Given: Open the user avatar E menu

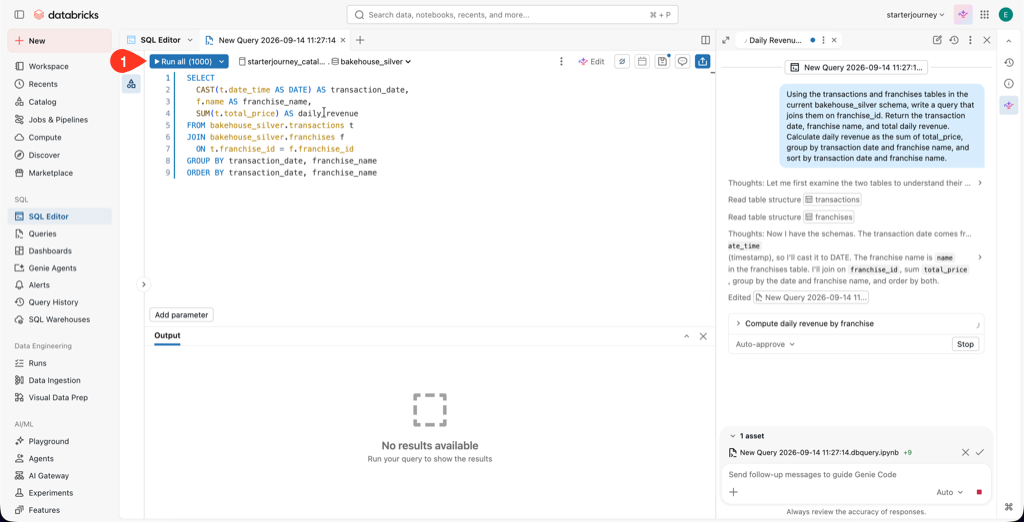Looking at the screenshot, I should (x=1004, y=14).
